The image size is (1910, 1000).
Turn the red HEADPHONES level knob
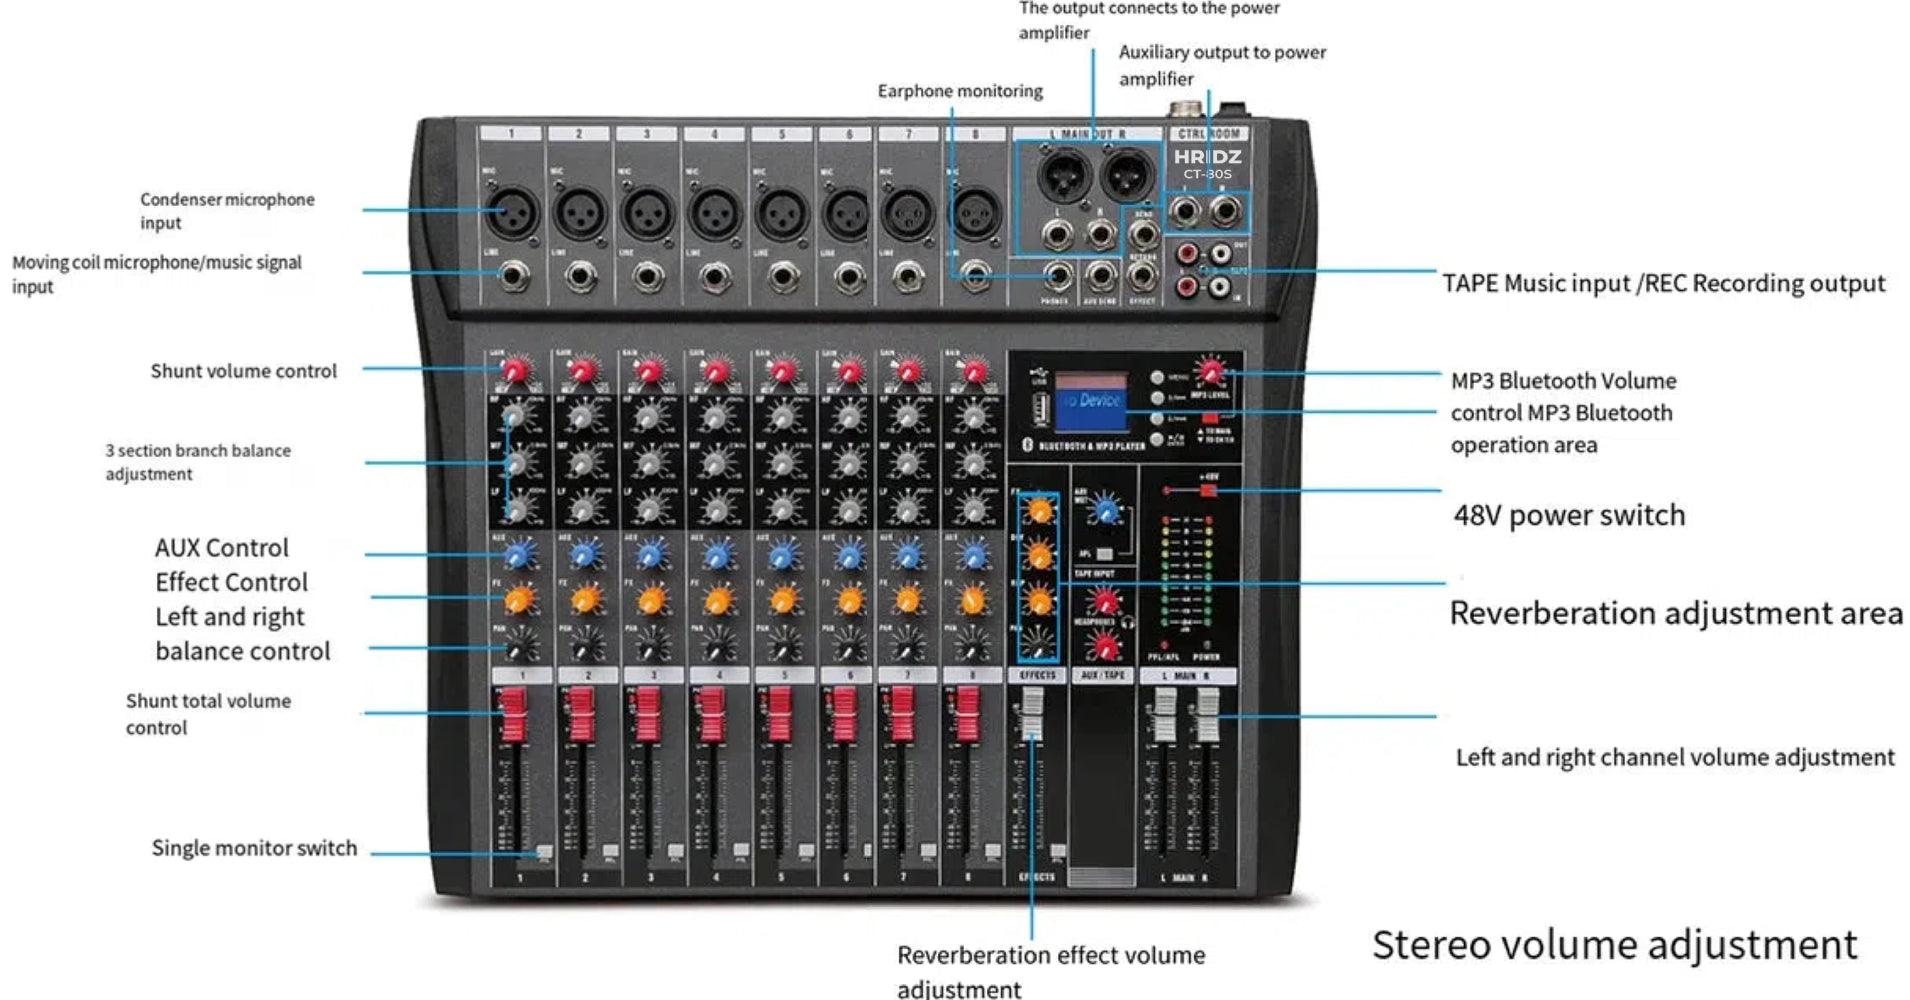[1103, 646]
